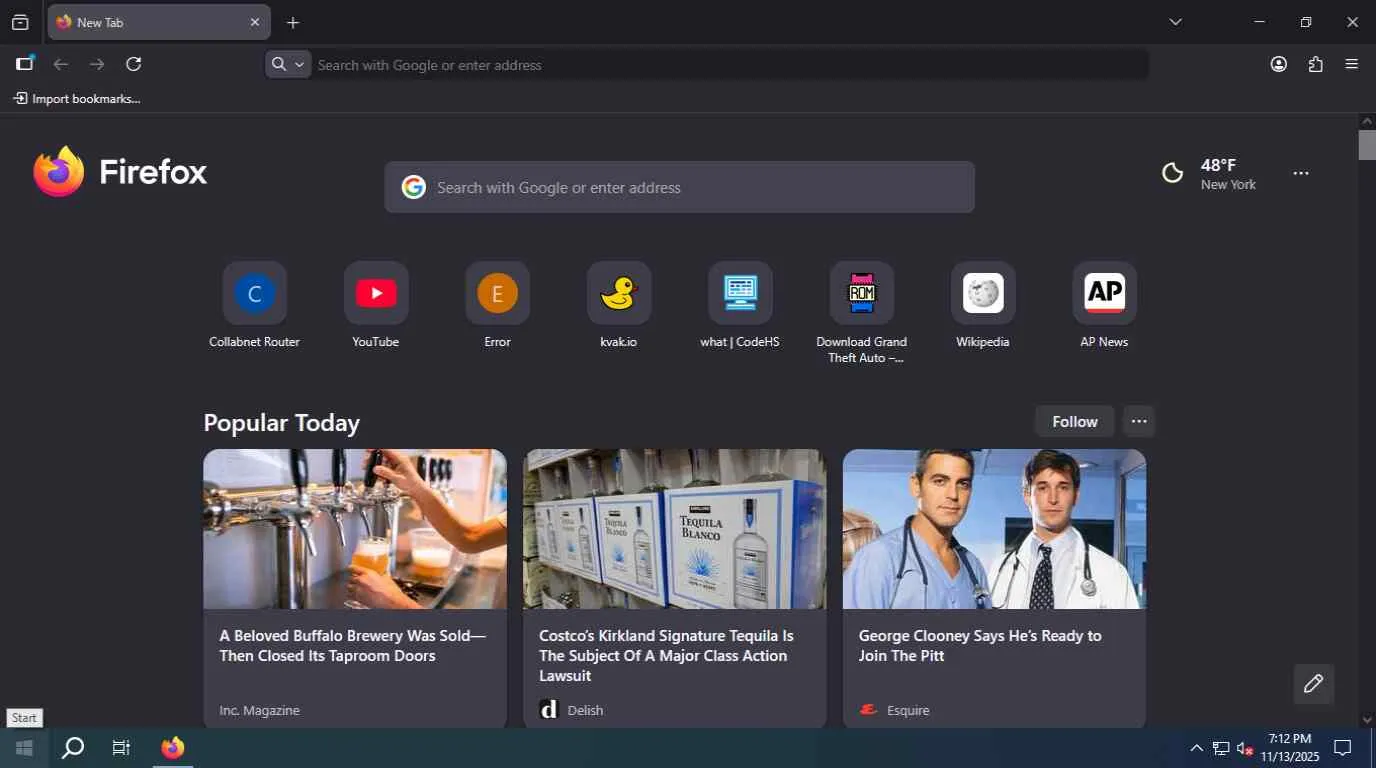1376x768 pixels.
Task: Click the scrollbar up arrow
Action: (x=1367, y=121)
